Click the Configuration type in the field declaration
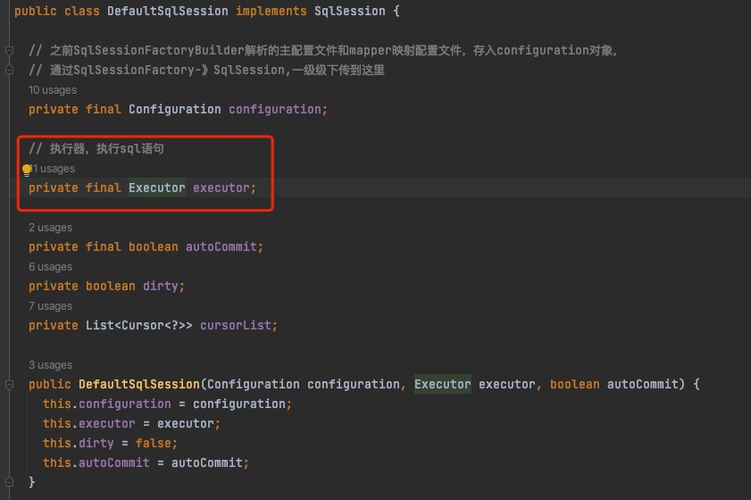 coord(175,109)
